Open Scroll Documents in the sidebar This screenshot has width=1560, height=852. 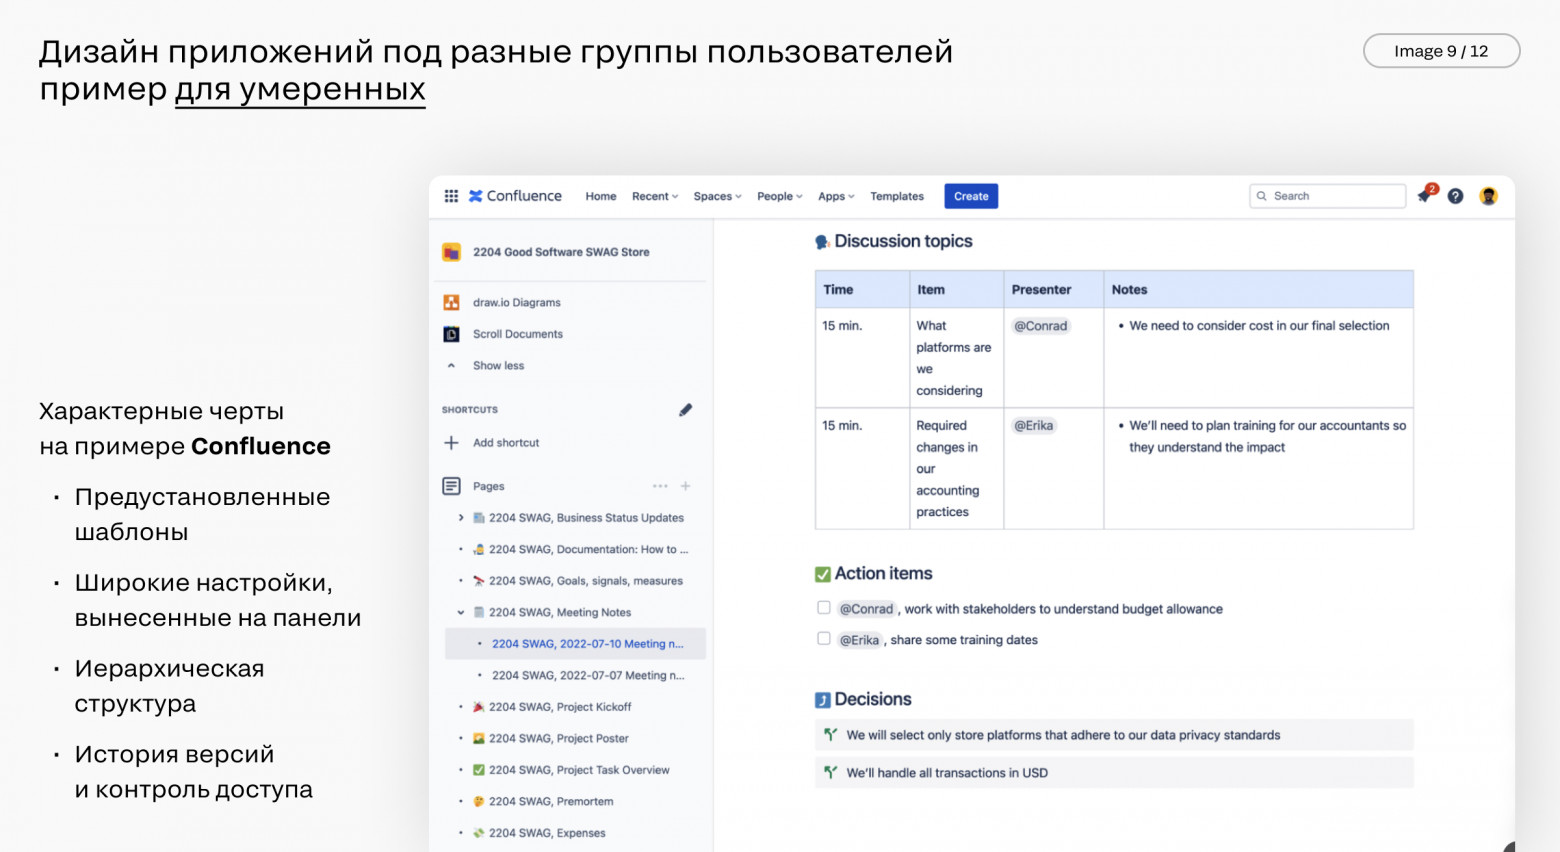tap(517, 333)
